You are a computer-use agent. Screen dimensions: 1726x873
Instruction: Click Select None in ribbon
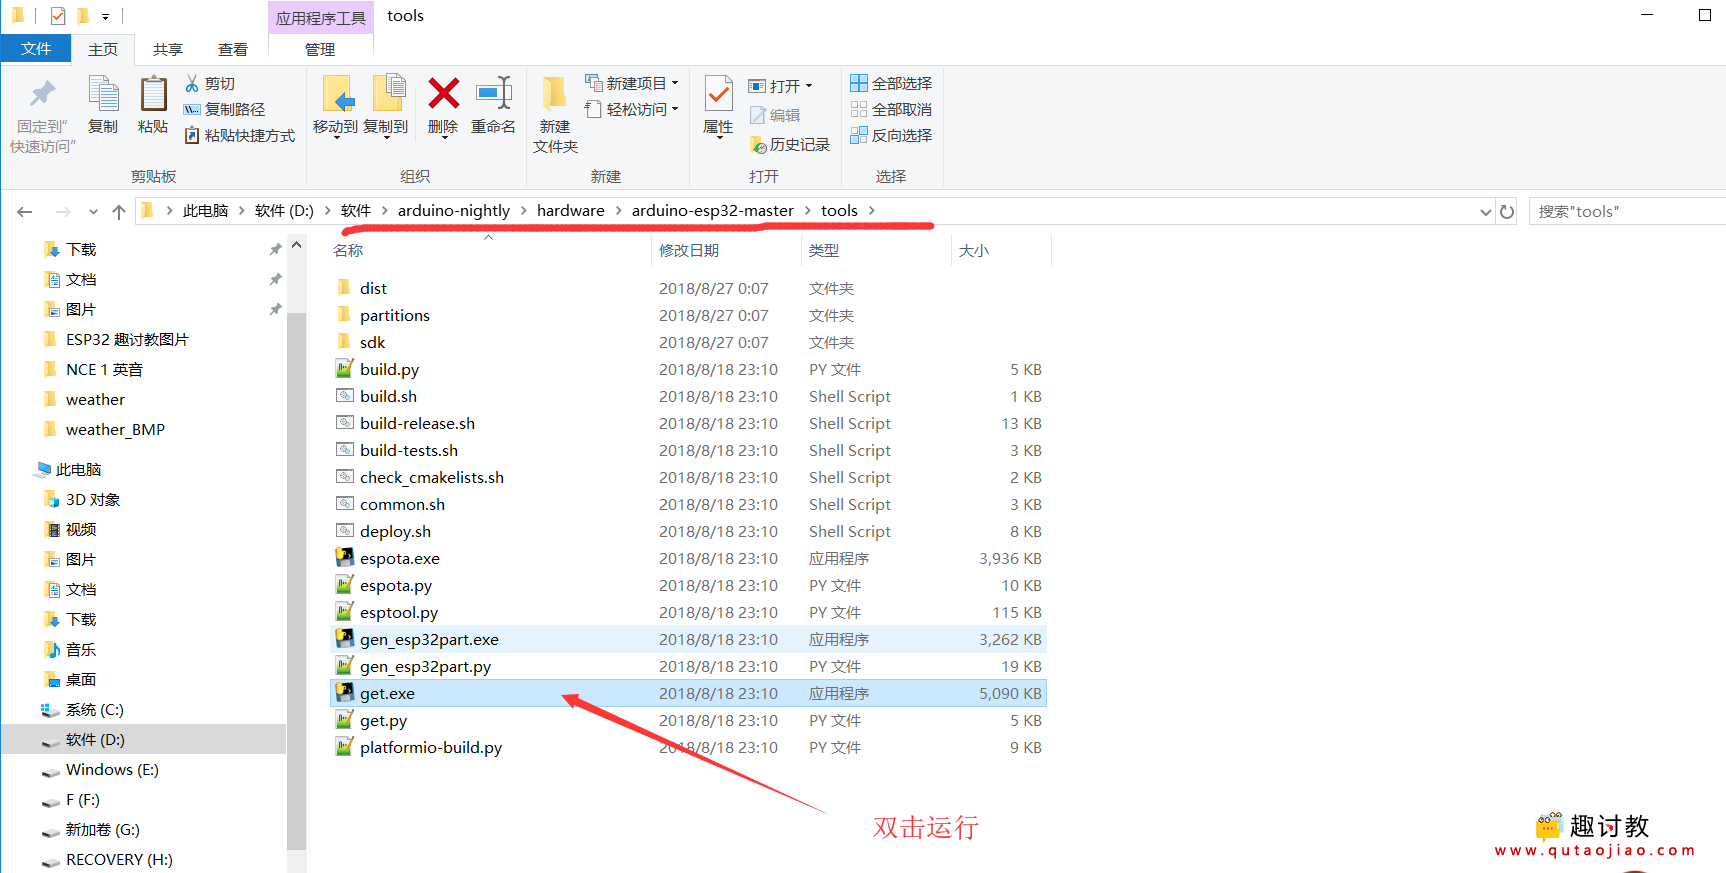tap(891, 110)
